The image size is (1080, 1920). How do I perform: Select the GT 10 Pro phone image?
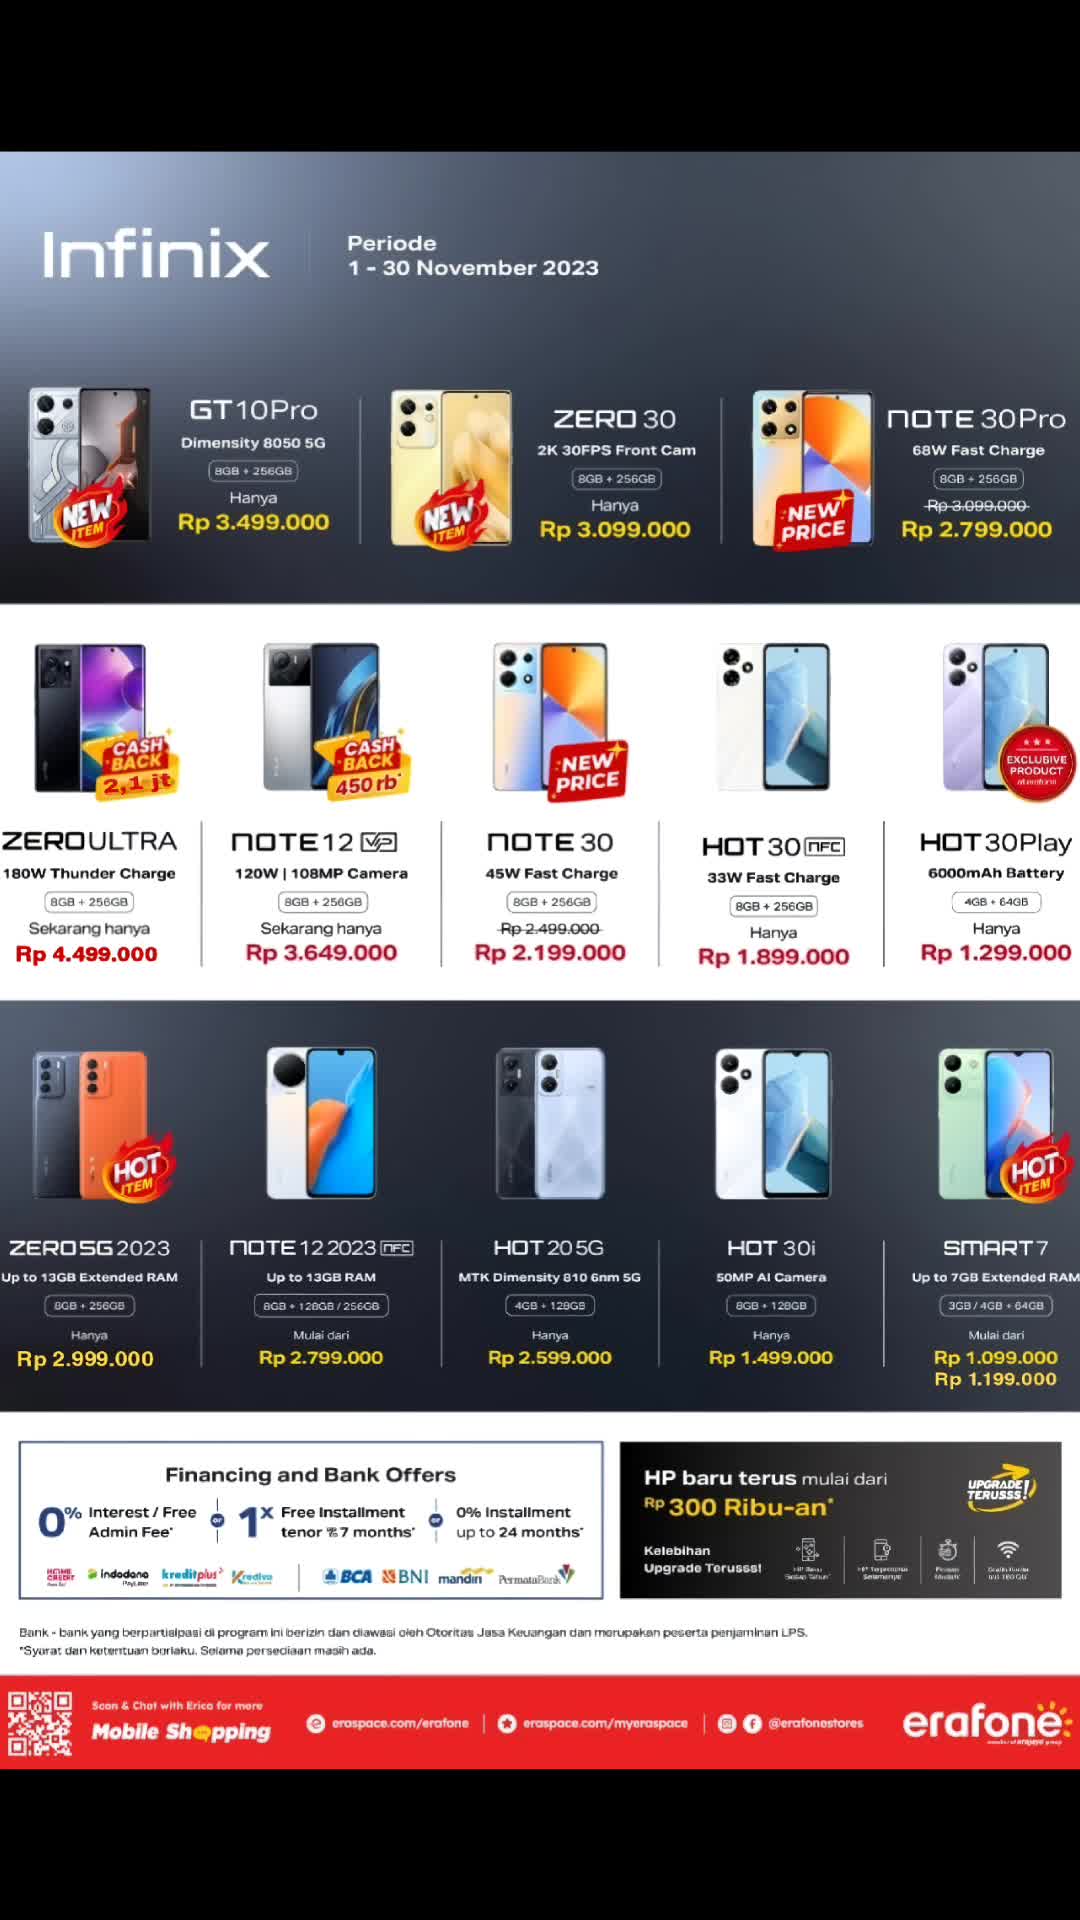pos(90,465)
